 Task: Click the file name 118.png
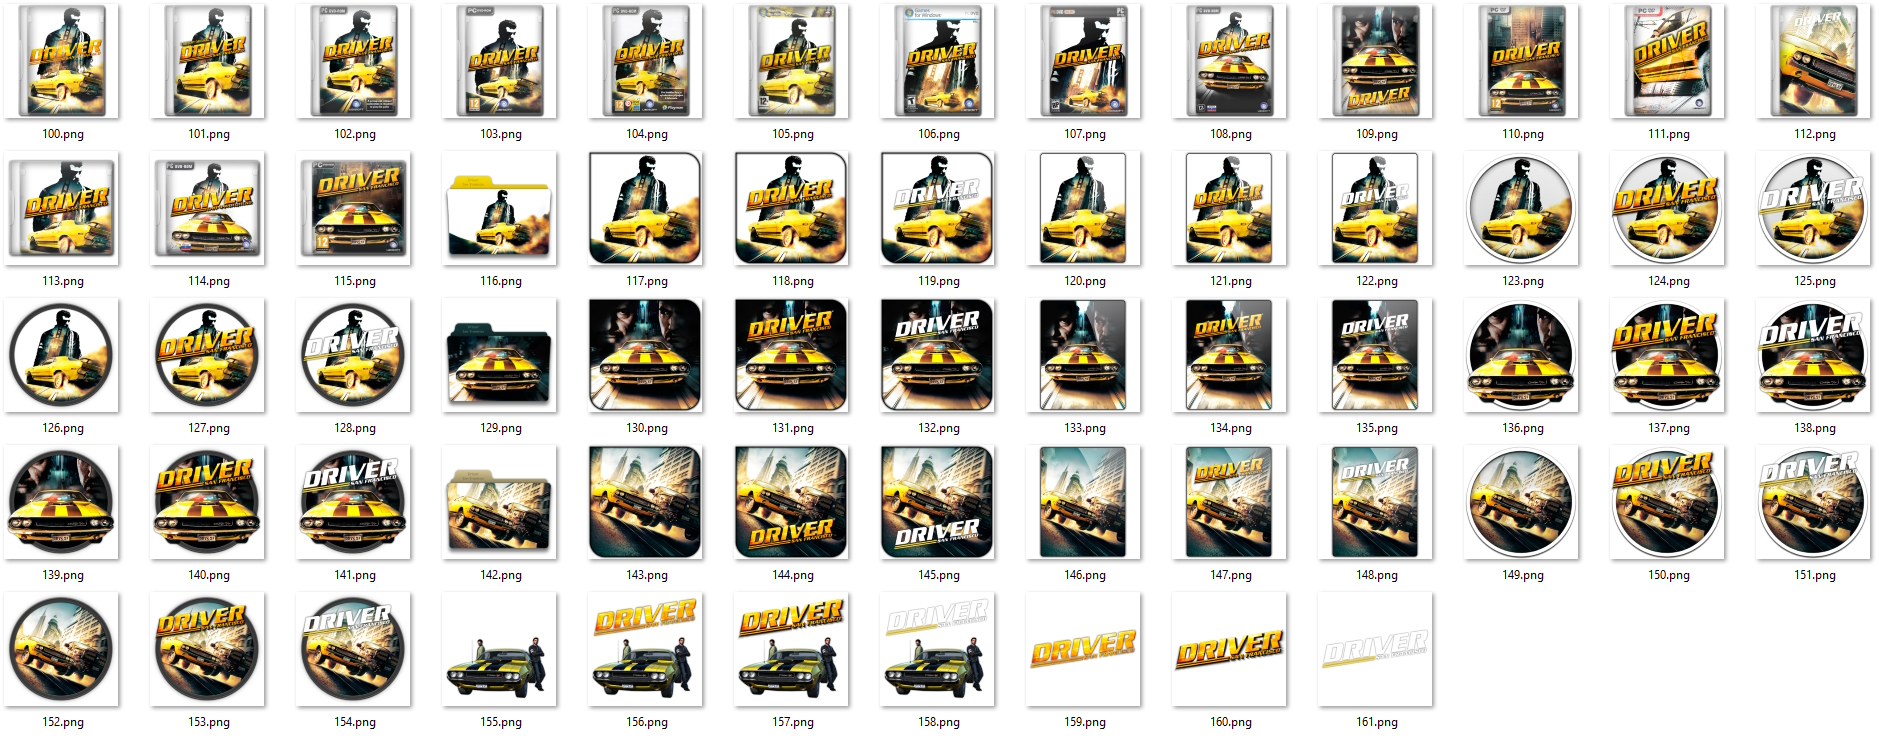coord(793,281)
